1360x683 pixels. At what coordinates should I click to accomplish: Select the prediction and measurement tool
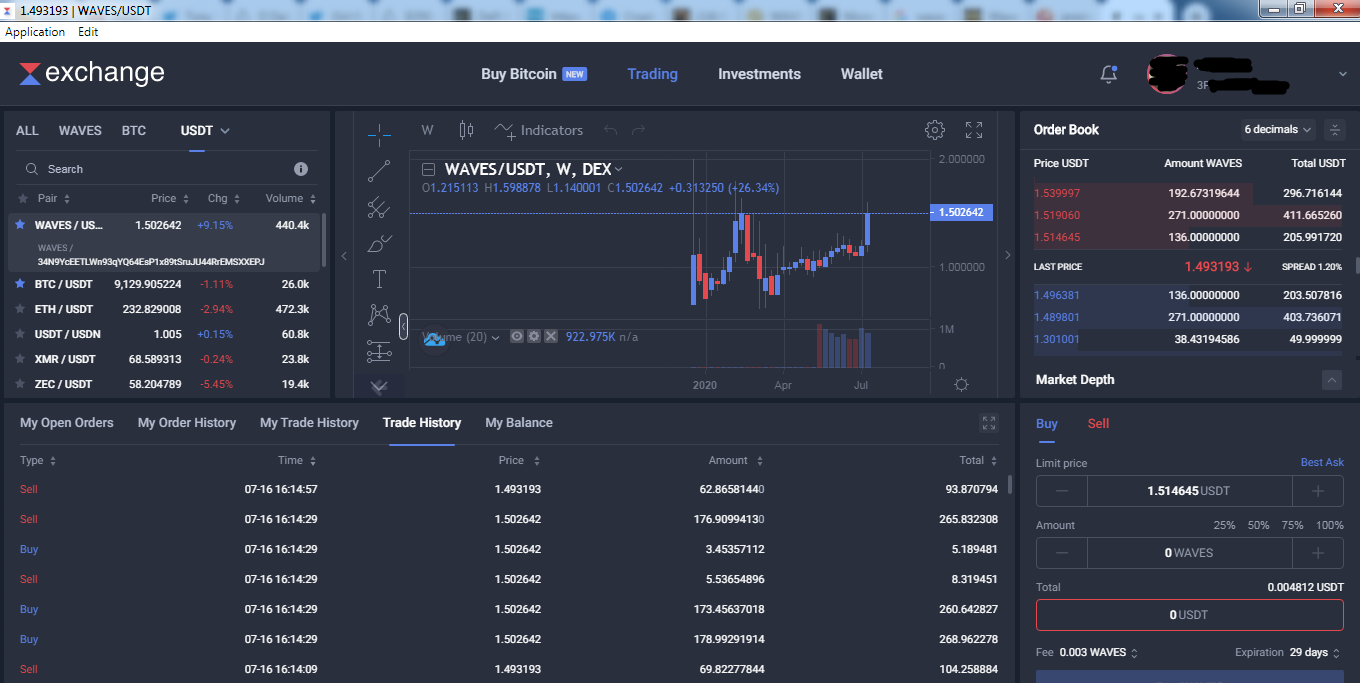click(x=379, y=351)
